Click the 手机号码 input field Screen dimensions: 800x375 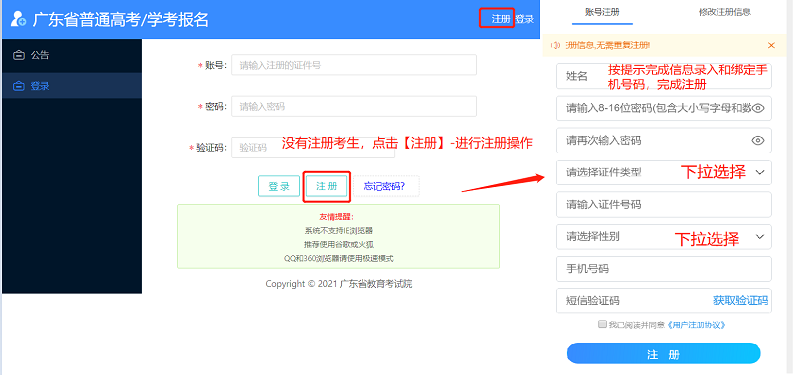(664, 269)
